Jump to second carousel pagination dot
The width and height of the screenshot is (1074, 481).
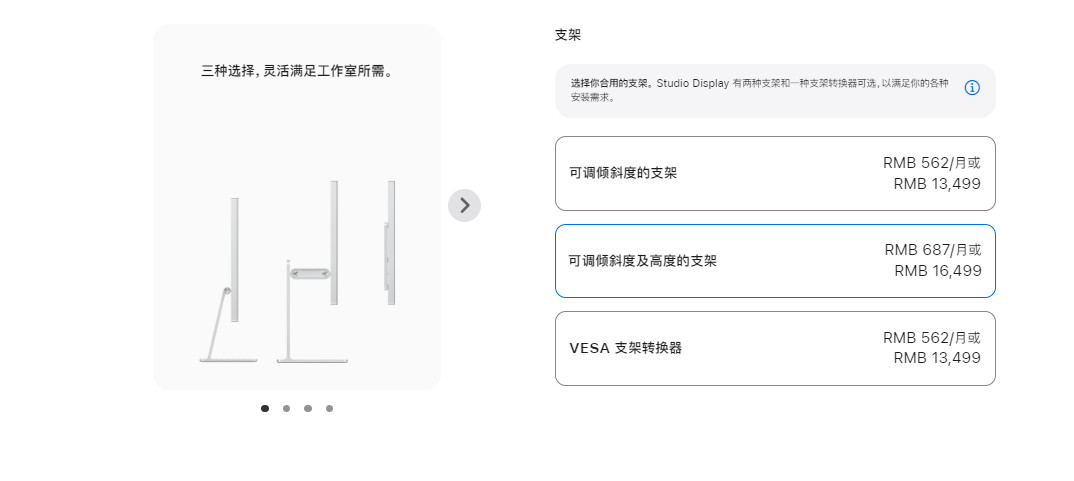(x=286, y=408)
